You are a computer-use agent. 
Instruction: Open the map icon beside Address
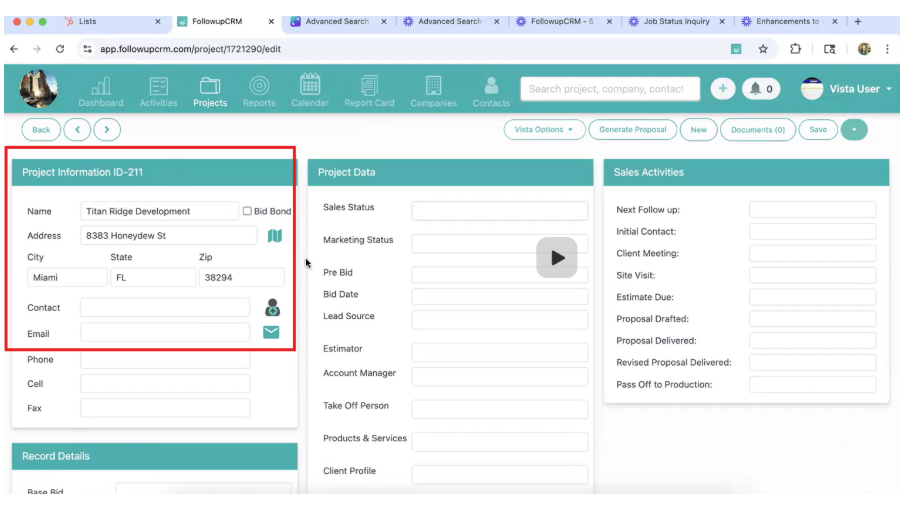(275, 236)
